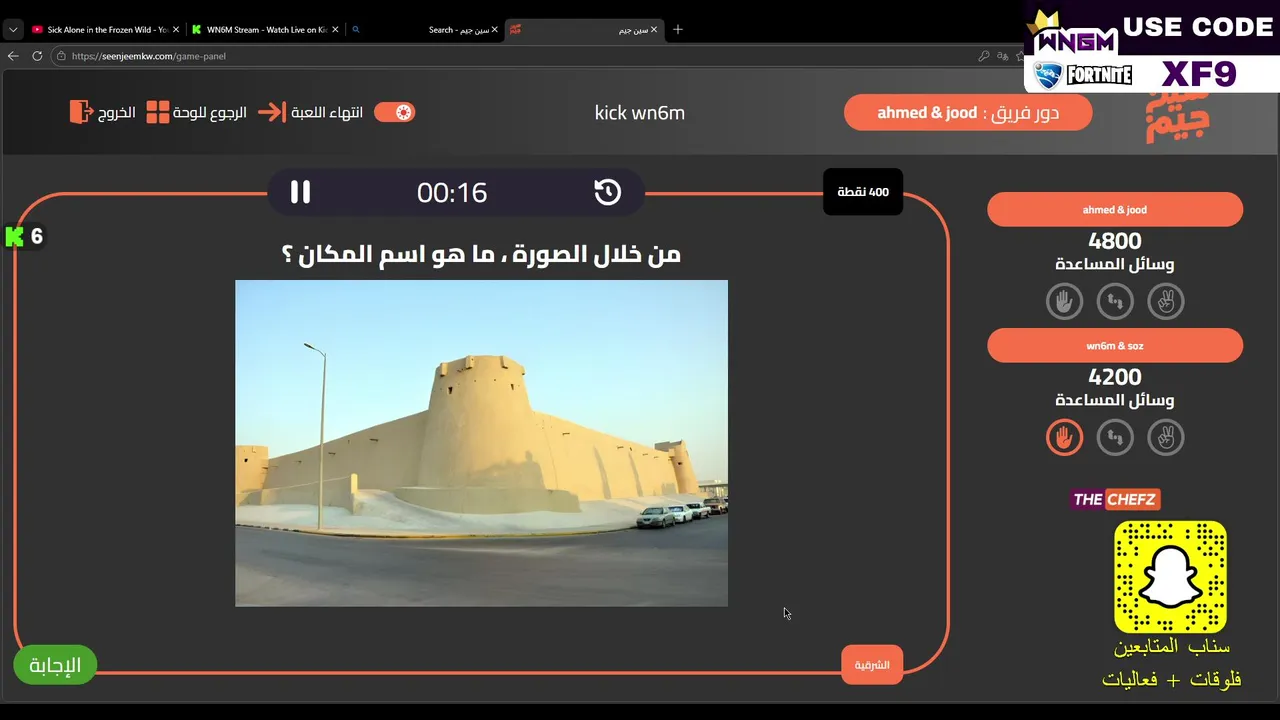Image resolution: width=1280 pixels, height=720 pixels.
Task: Click the address bar URL seenjeemkw.com
Action: click(149, 56)
